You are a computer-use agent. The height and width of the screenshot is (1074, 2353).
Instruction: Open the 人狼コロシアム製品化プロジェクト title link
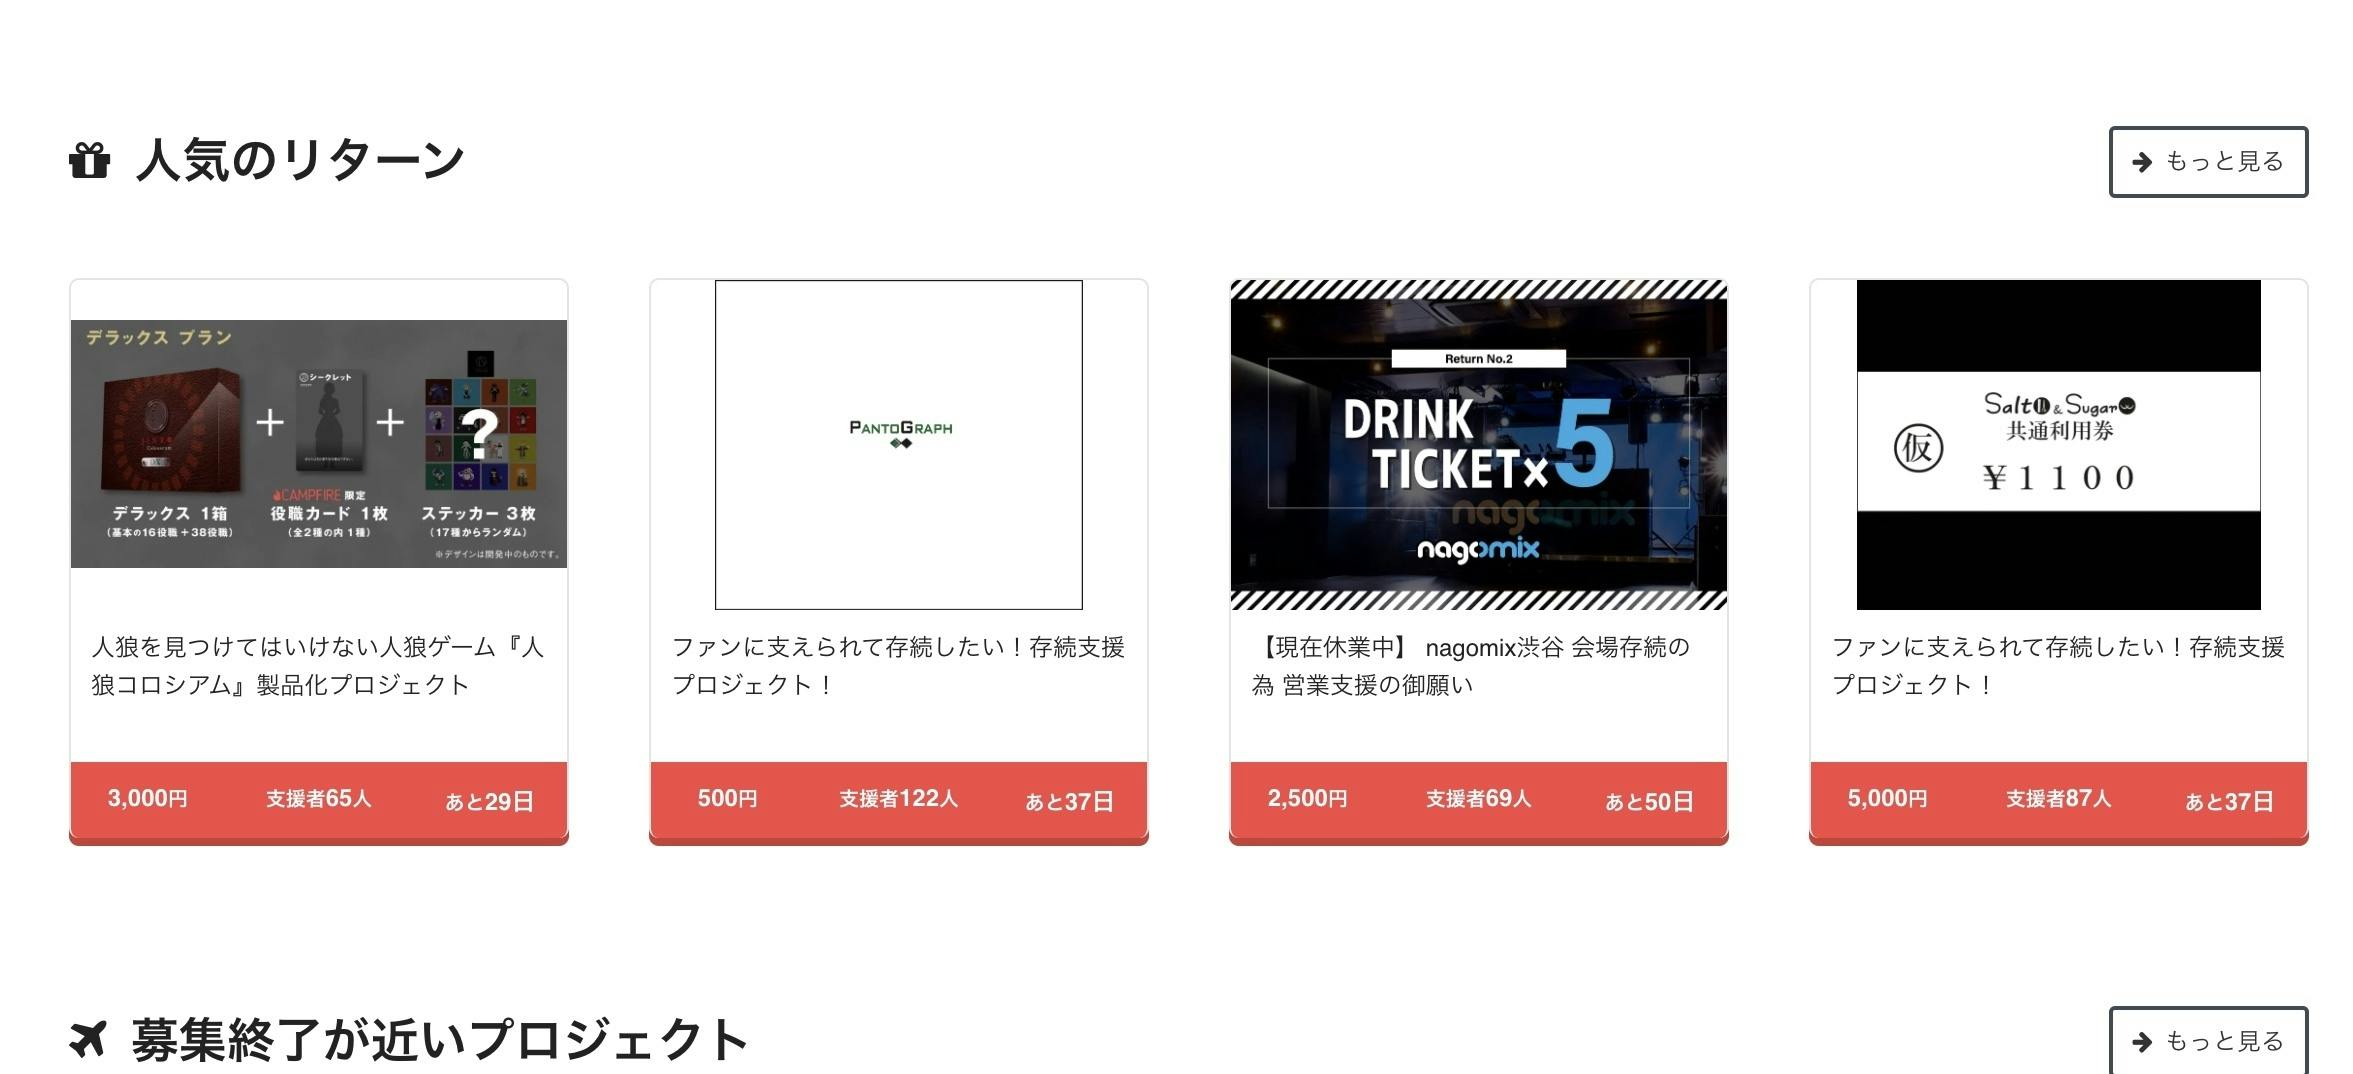pyautogui.click(x=318, y=666)
